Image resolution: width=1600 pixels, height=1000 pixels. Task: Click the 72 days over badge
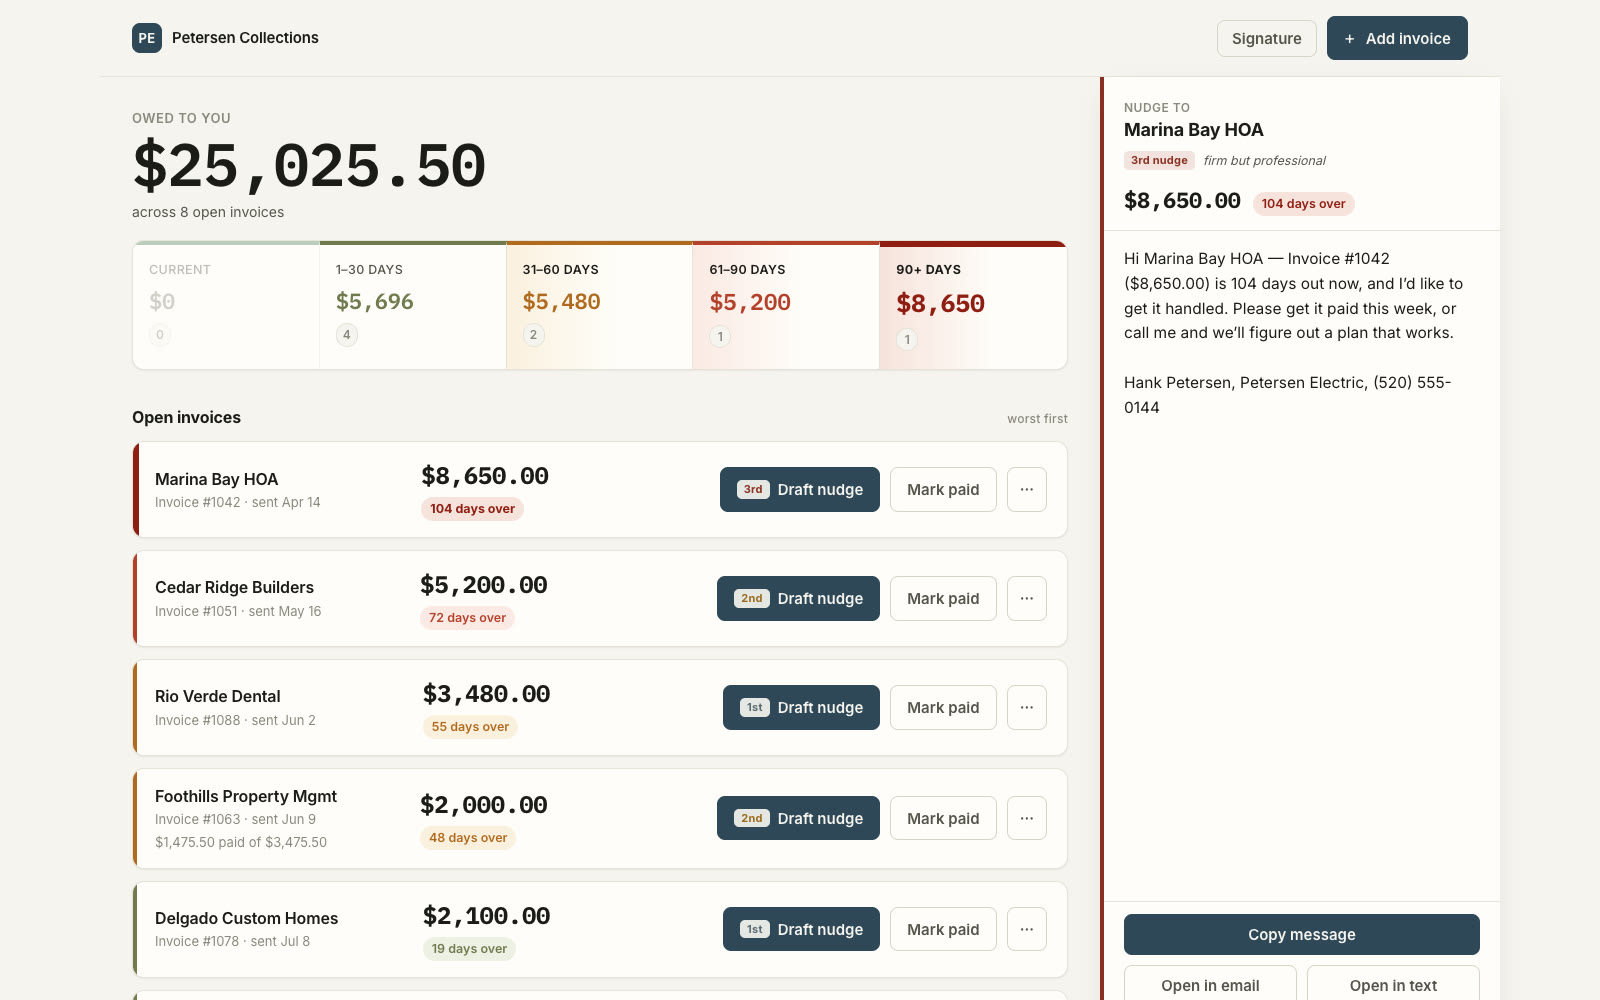coord(467,618)
